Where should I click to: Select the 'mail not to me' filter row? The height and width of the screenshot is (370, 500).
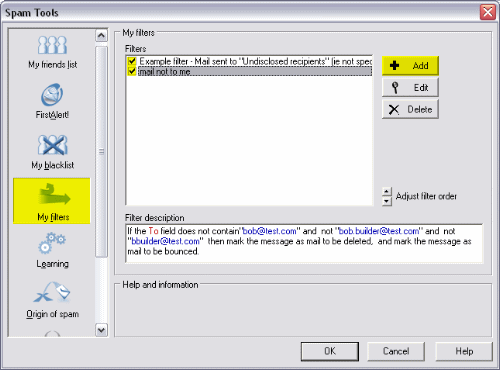[255, 71]
